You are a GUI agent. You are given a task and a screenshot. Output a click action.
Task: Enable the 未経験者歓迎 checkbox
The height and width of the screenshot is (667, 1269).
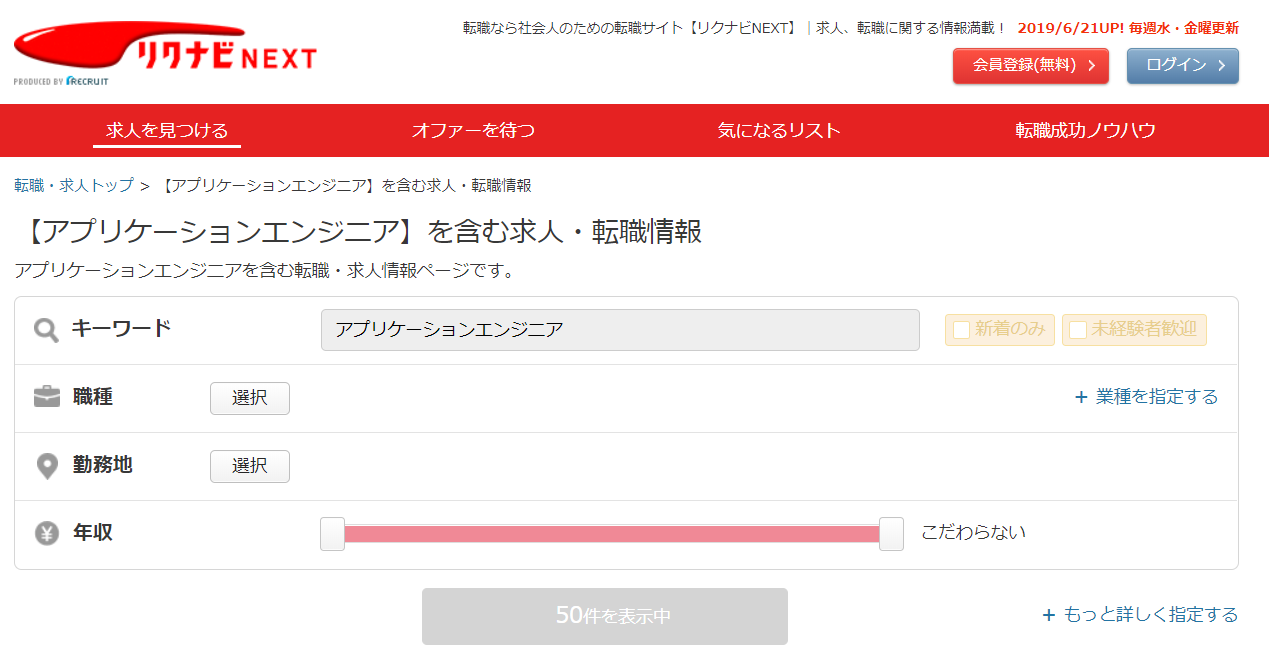click(1078, 330)
